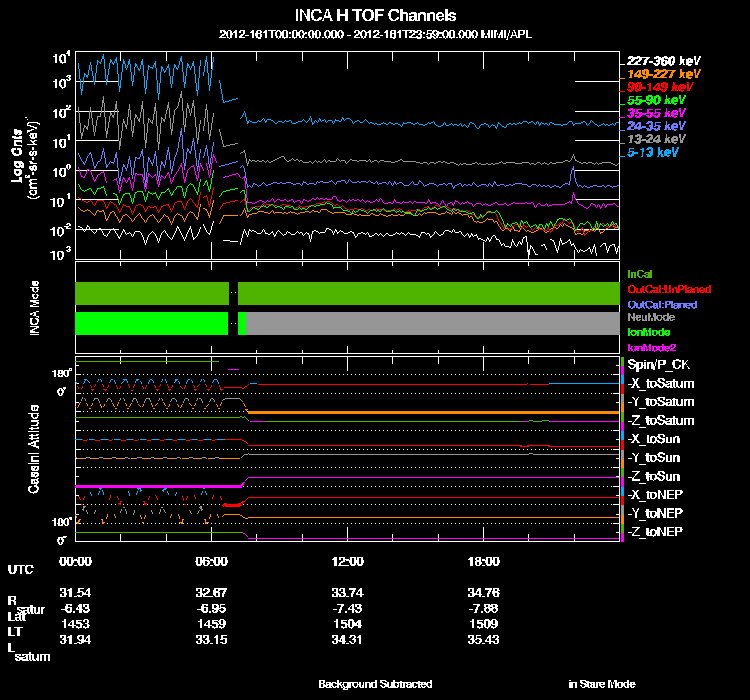750x700 pixels.
Task: Click the R value 33.74
Action: 347,592
